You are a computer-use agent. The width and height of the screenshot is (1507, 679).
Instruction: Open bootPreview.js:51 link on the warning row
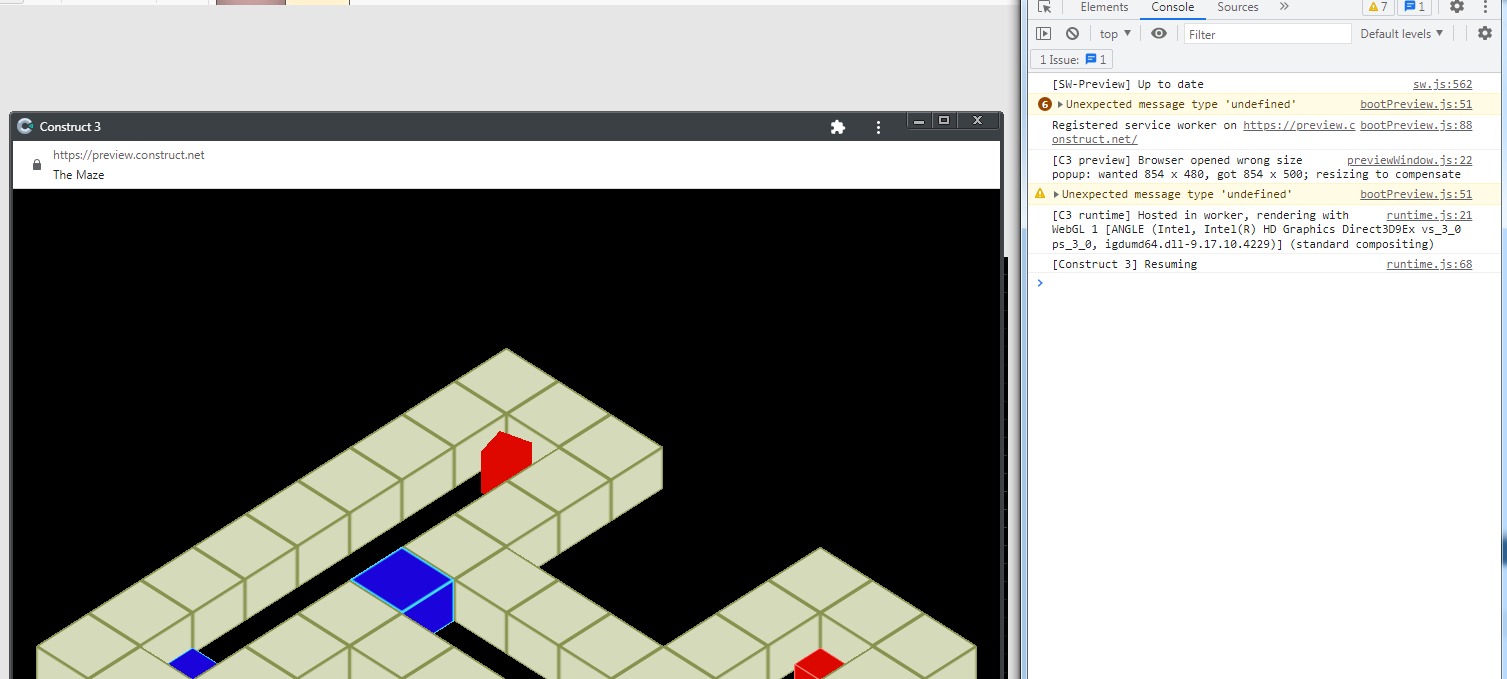point(1416,194)
